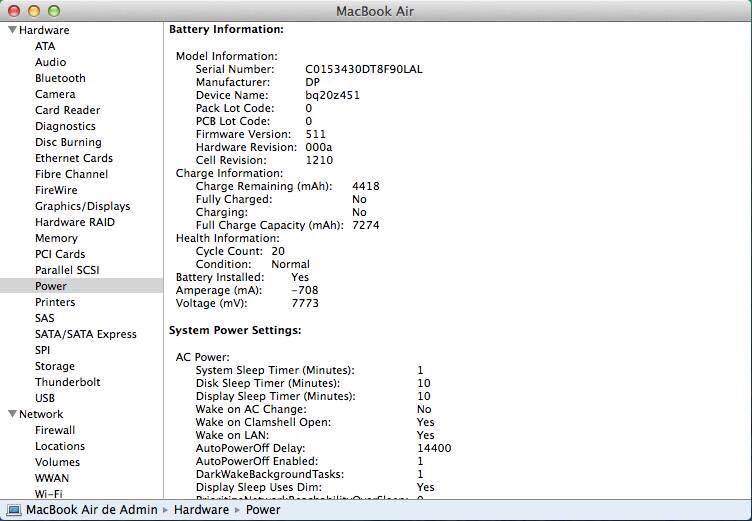Select SPI in the sidebar
The image size is (752, 521).
point(42,350)
